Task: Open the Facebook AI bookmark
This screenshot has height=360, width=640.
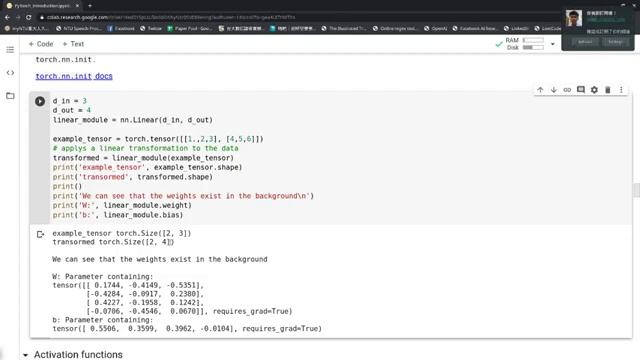Action: coord(475,28)
